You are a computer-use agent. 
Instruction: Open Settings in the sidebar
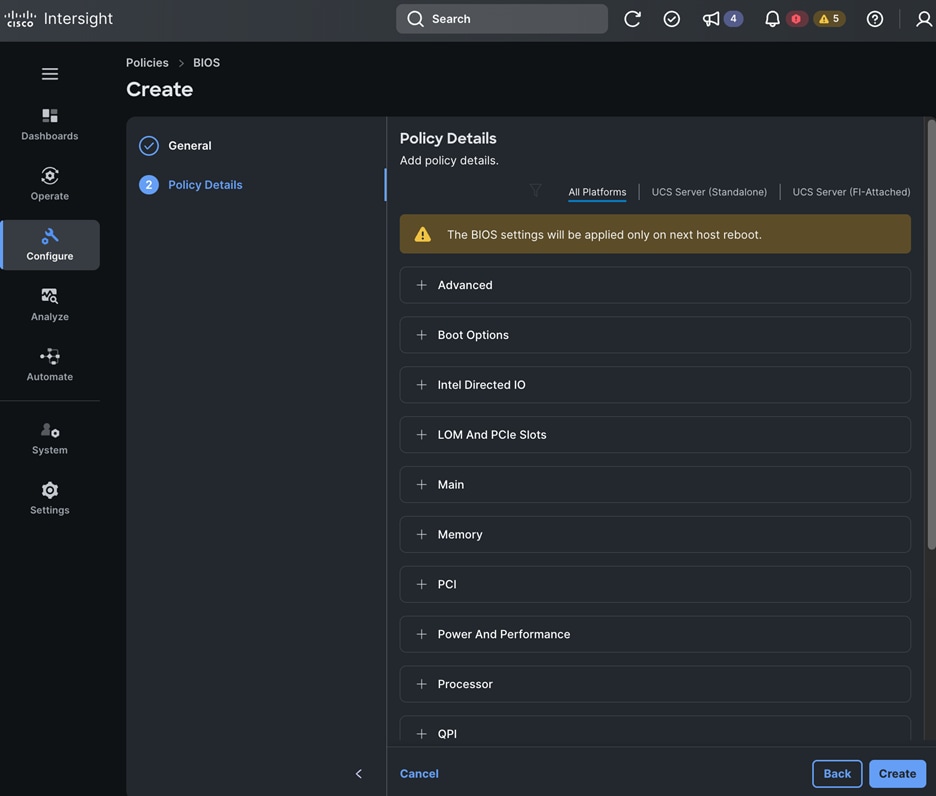50,499
